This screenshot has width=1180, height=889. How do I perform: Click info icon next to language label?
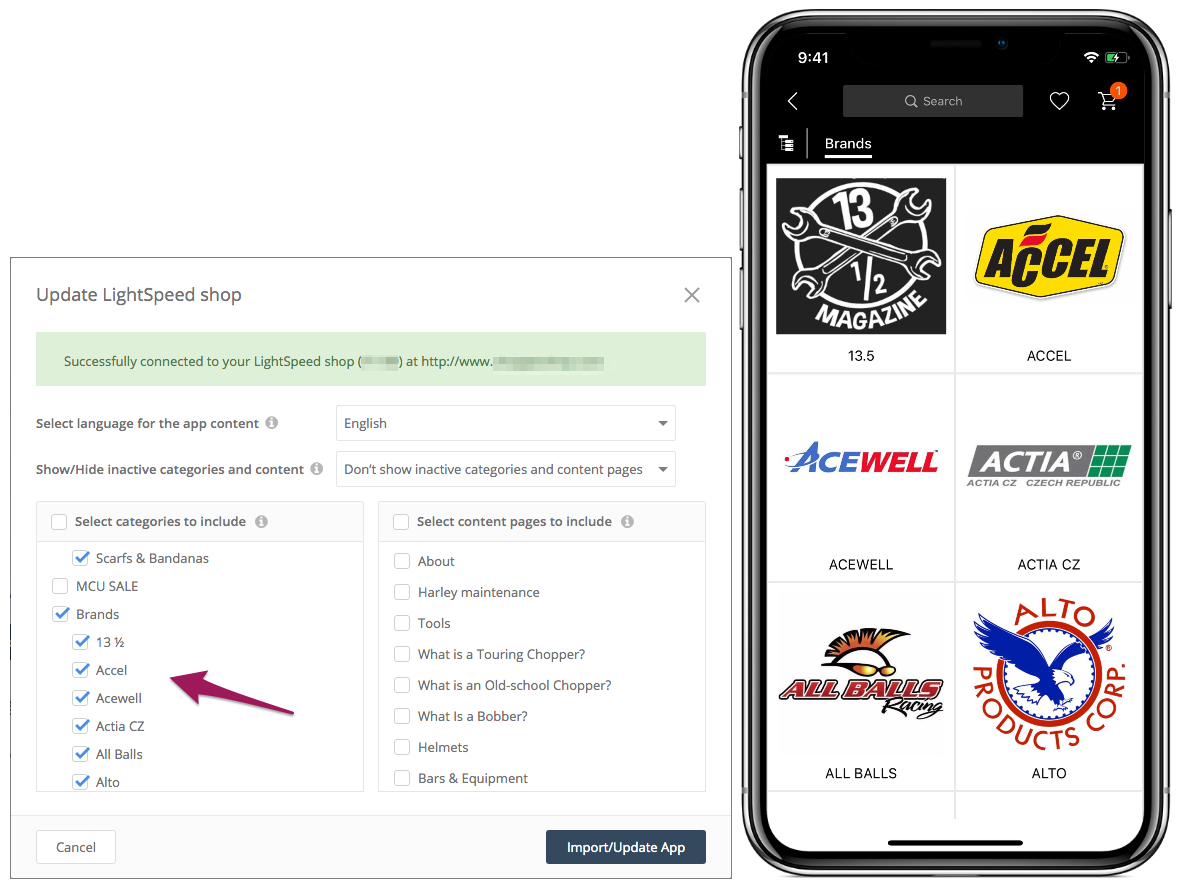point(272,422)
